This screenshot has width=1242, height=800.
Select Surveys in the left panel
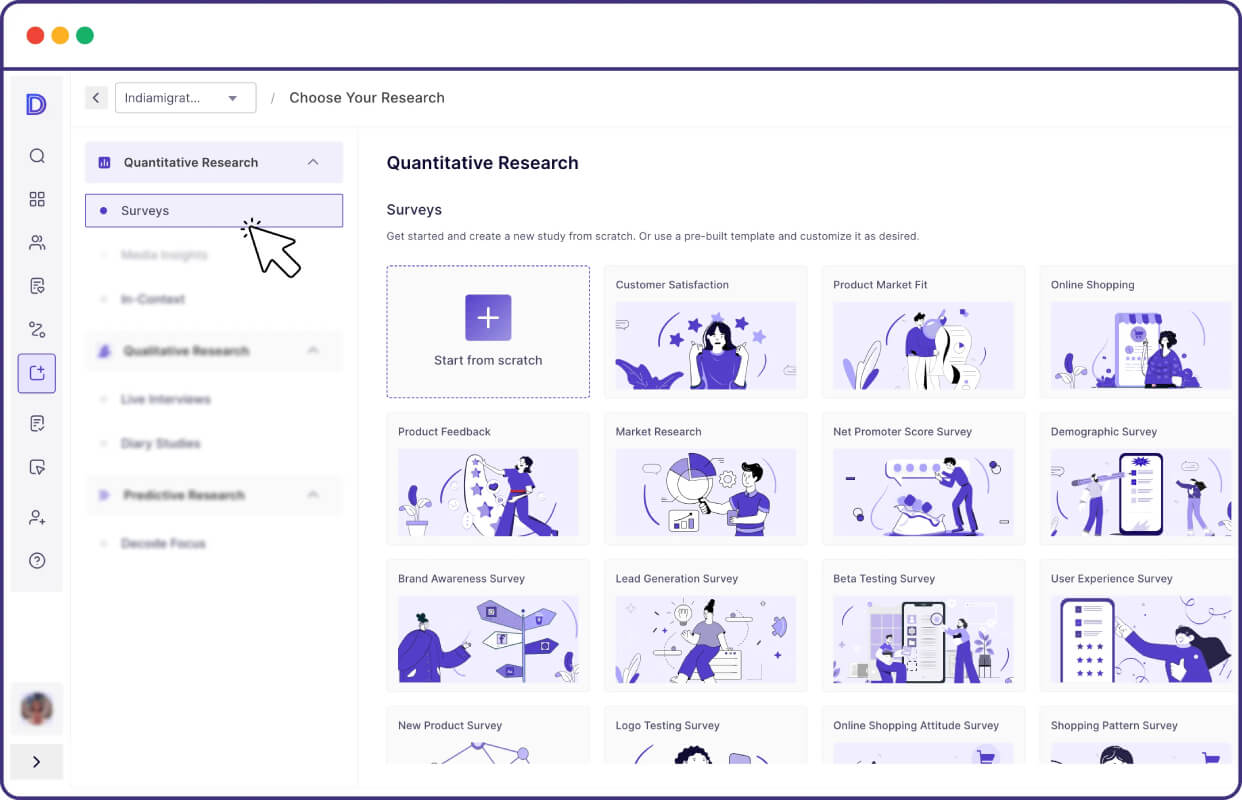[x=214, y=211]
